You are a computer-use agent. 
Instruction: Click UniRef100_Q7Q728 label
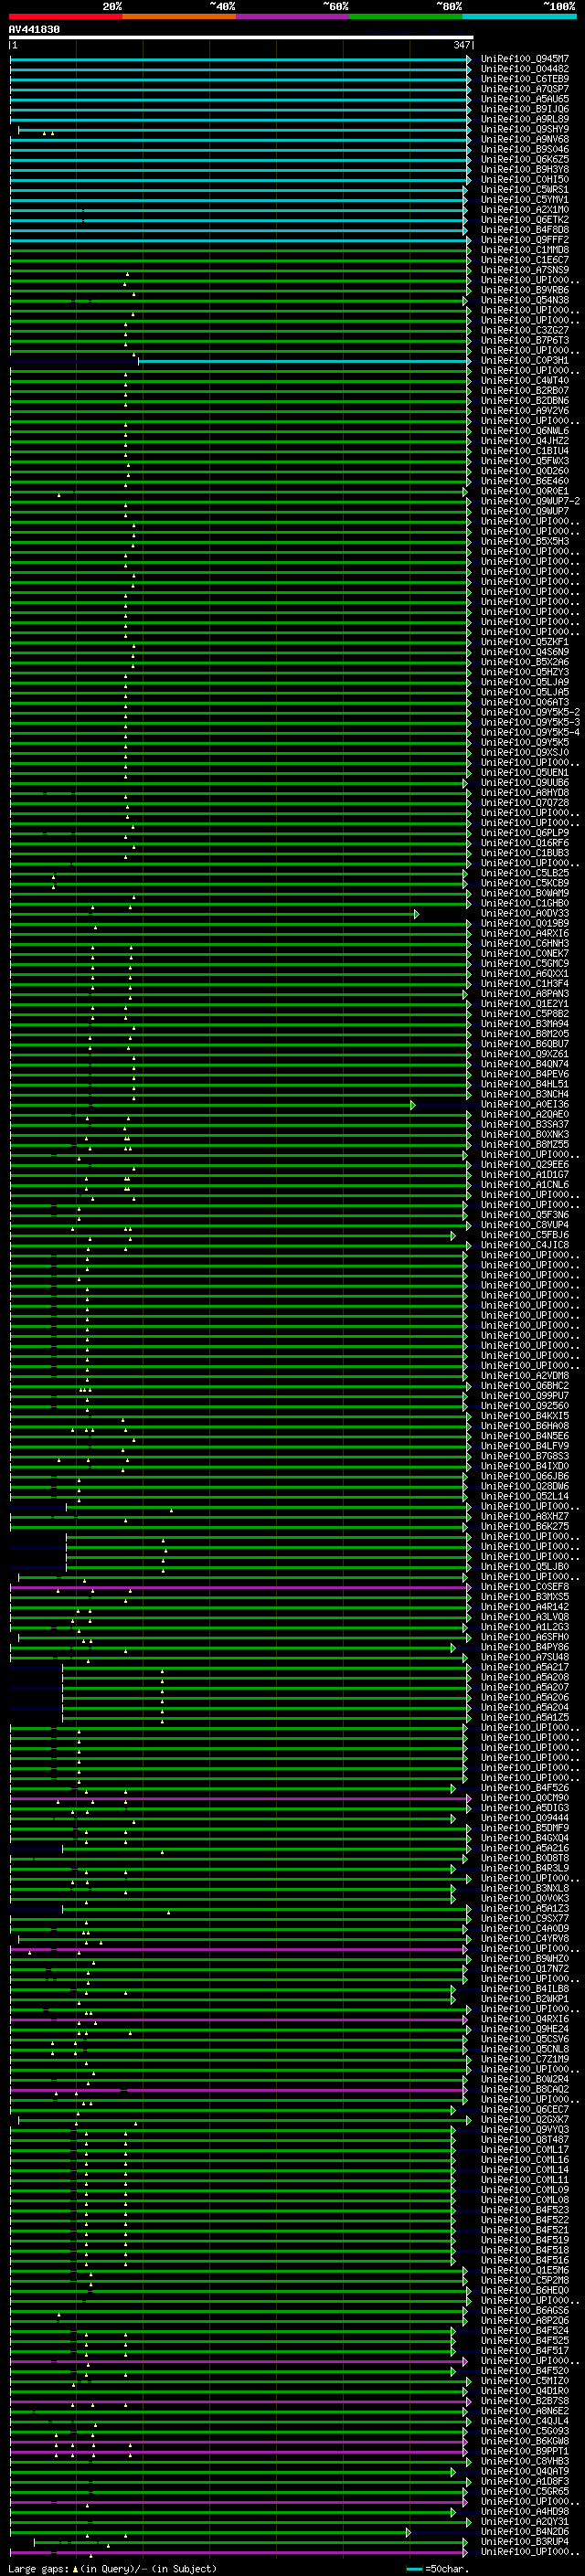(x=525, y=803)
